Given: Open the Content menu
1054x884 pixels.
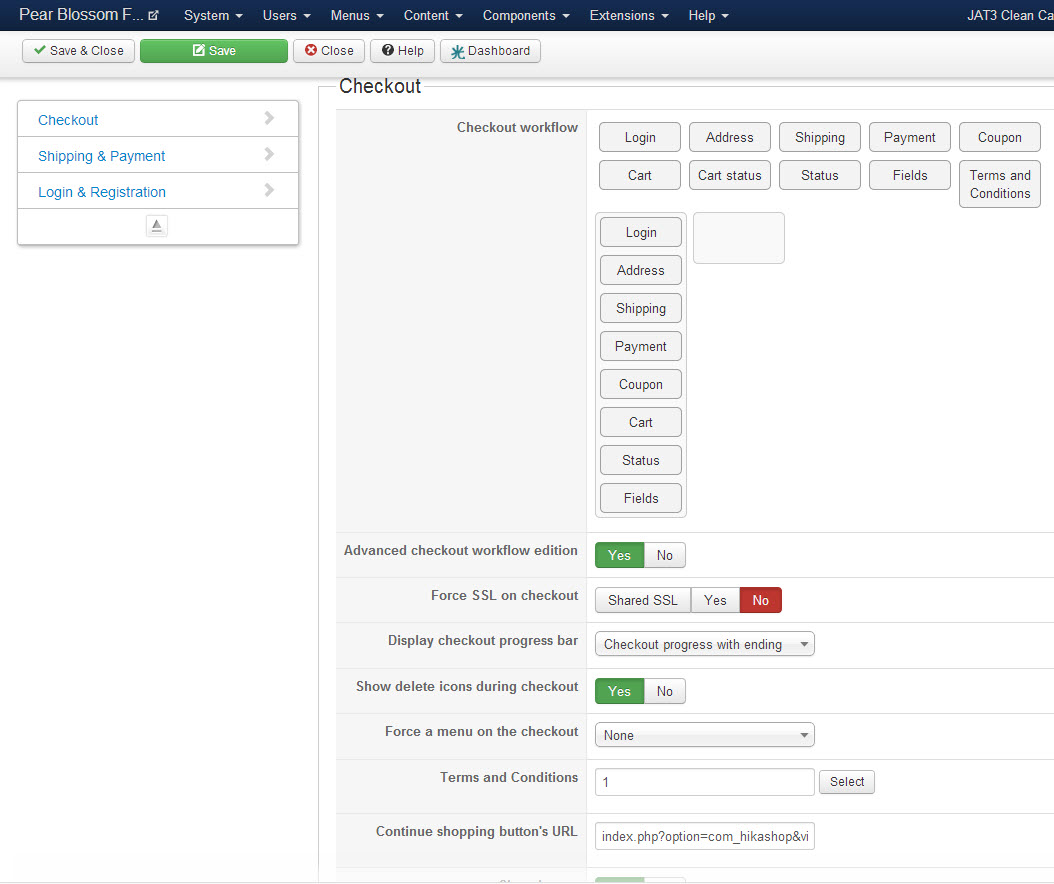Looking at the screenshot, I should (433, 15).
